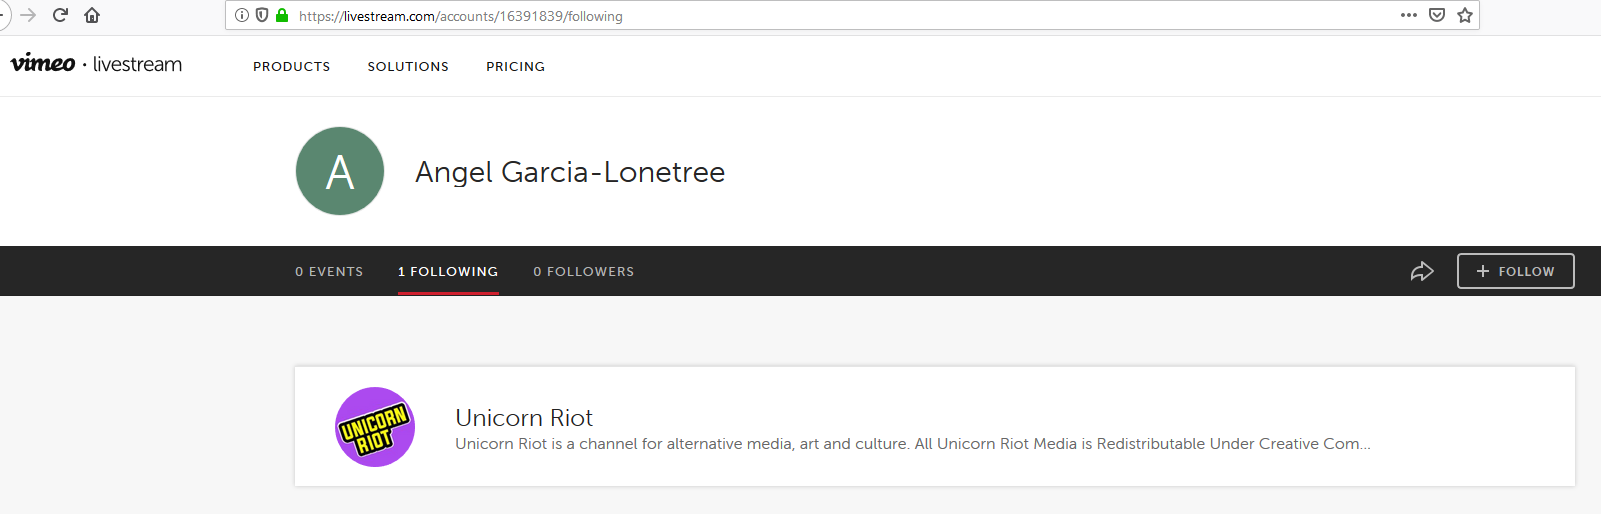This screenshot has height=514, width=1601.
Task: Click the Follow button
Action: coord(1515,271)
